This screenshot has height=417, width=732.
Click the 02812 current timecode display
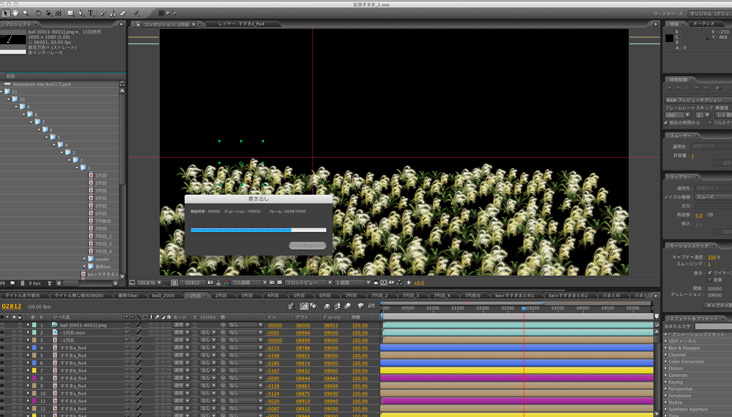coord(12,307)
